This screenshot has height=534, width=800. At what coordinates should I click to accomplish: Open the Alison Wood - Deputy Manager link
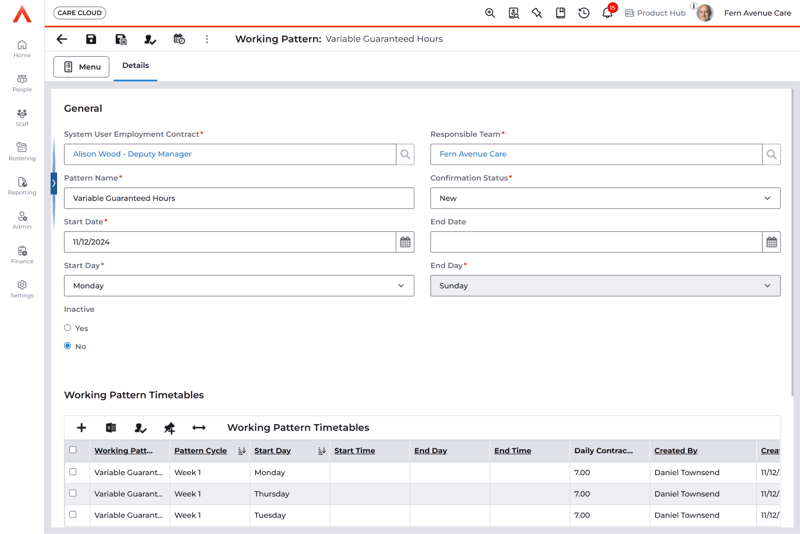132,154
